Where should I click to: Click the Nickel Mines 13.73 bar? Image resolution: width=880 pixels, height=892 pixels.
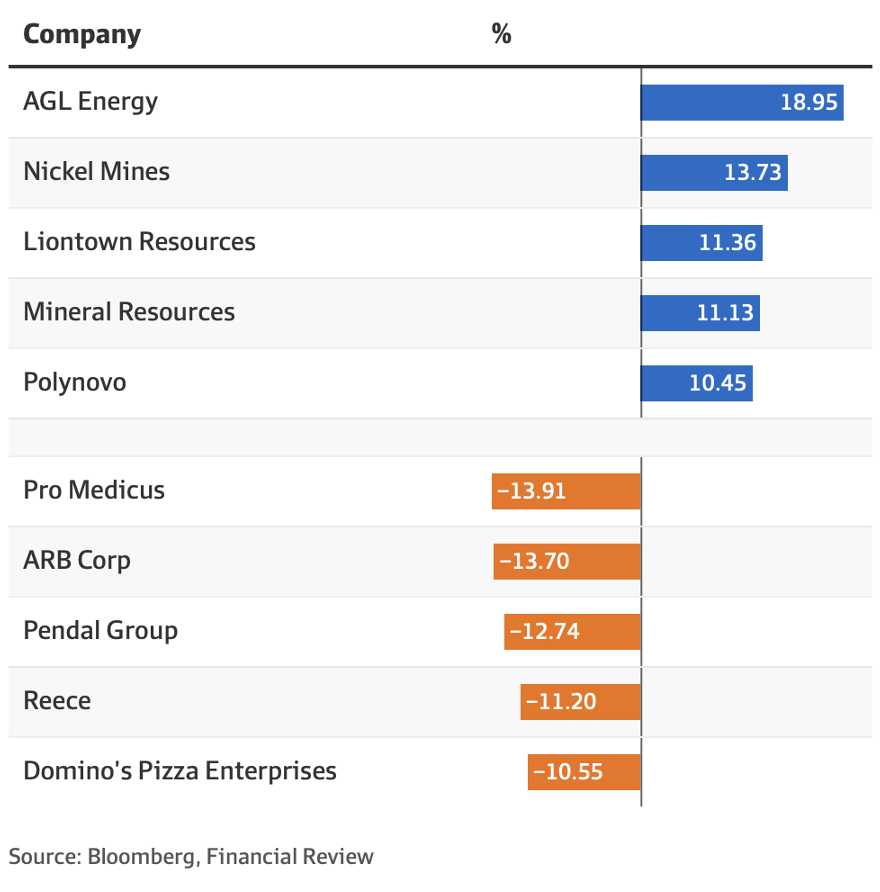pyautogui.click(x=714, y=172)
